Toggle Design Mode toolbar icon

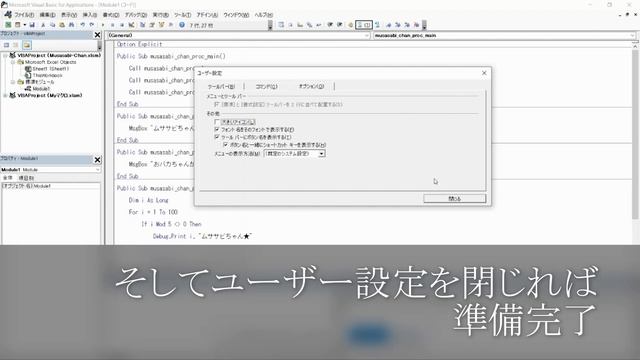(131, 25)
